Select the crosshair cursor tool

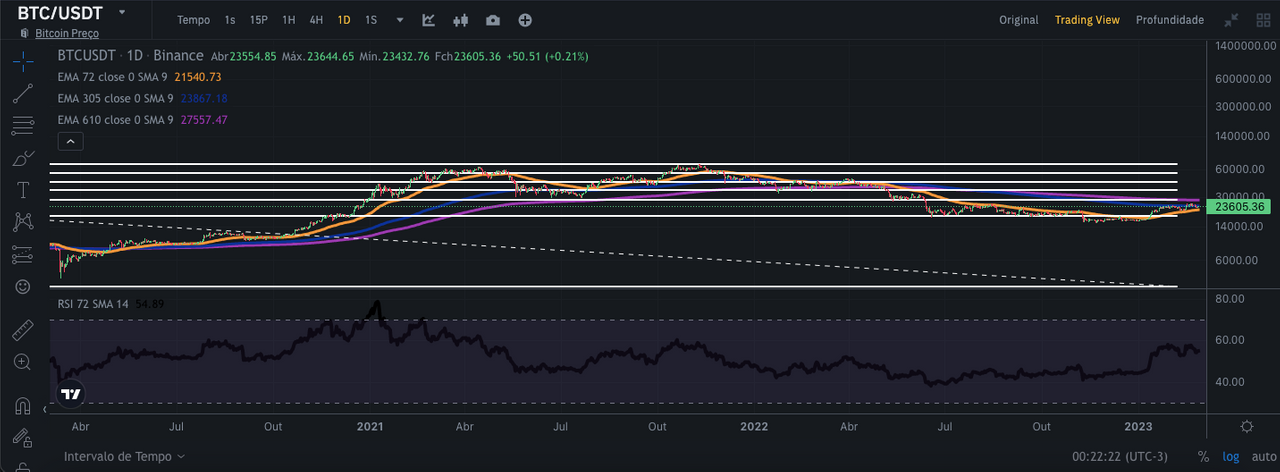tap(23, 62)
